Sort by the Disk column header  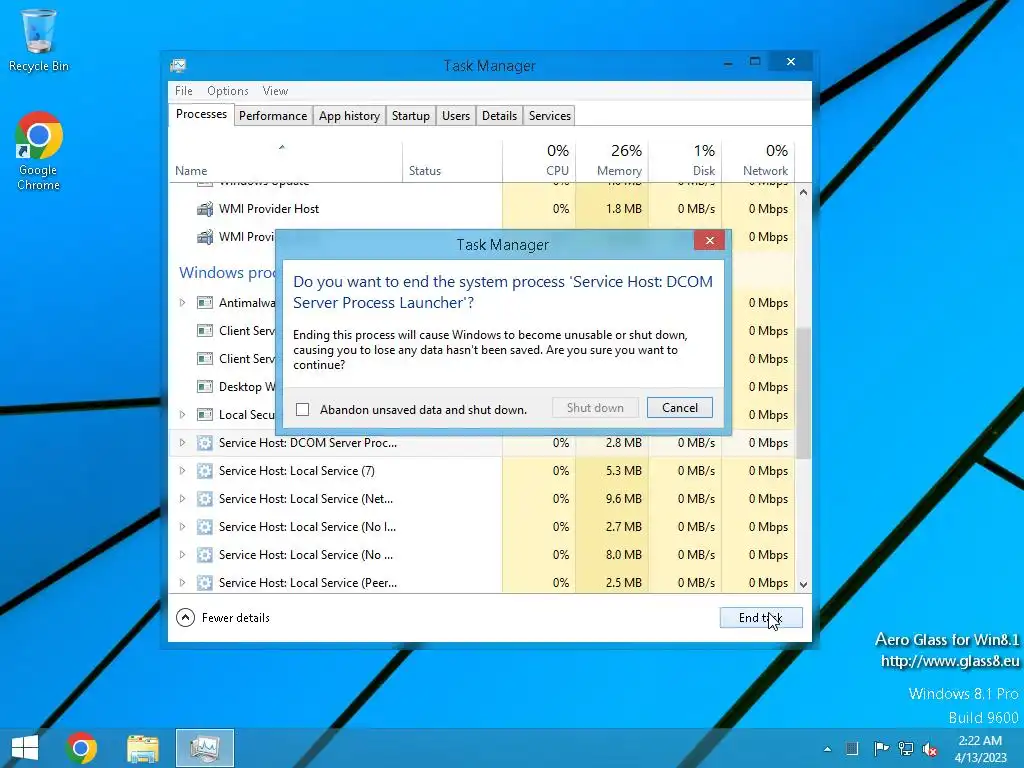[685, 161]
